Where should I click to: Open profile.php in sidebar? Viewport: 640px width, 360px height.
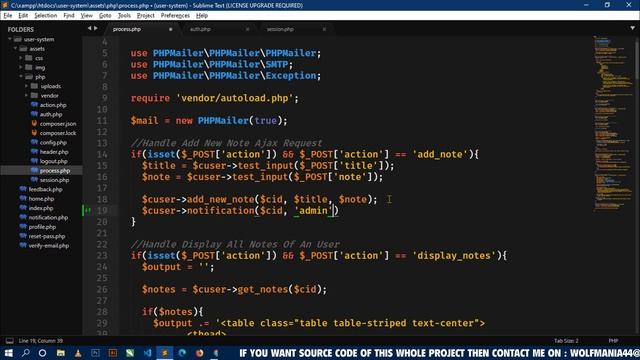42,227
